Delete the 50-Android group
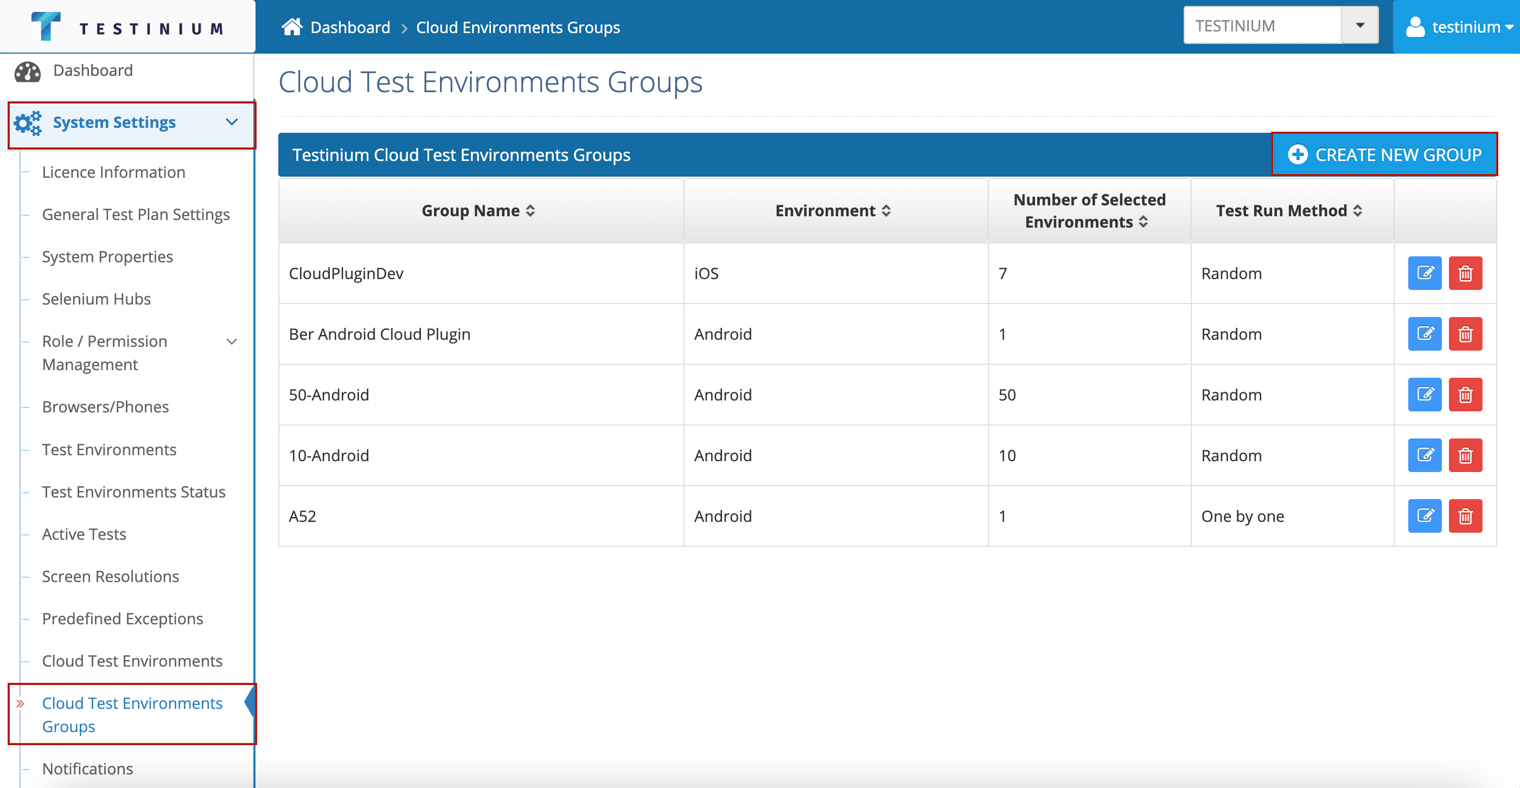This screenshot has height=788, width=1520. (x=1465, y=395)
